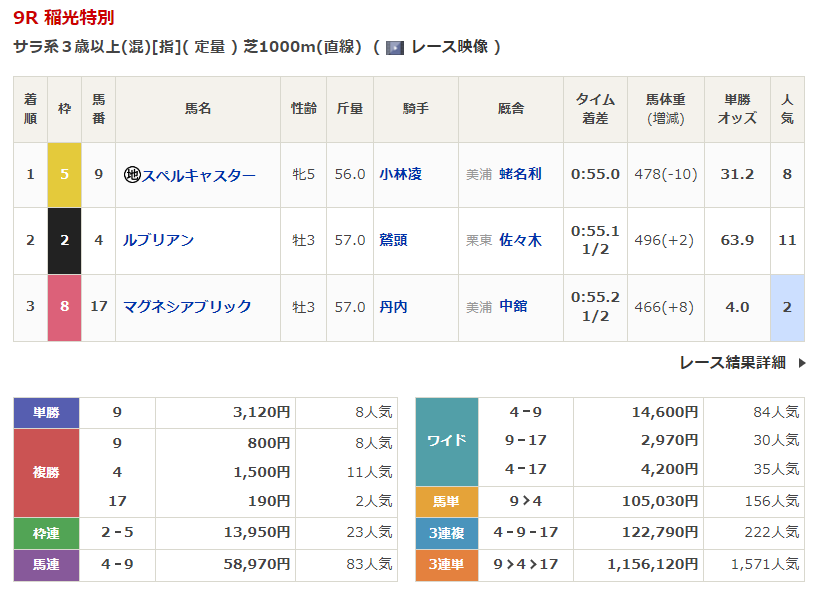This screenshot has height=592, width=821.
Task: Open horse ルブリアン profile
Action: coord(158,240)
